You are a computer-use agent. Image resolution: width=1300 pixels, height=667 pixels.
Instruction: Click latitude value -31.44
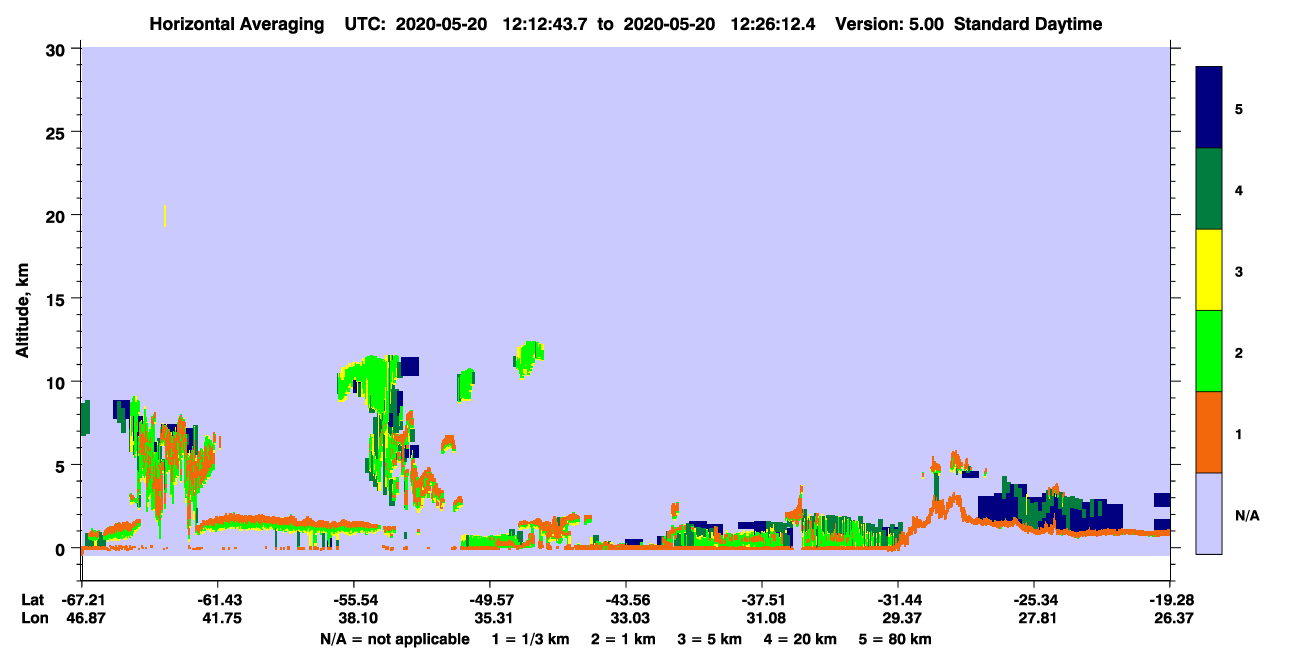click(898, 599)
